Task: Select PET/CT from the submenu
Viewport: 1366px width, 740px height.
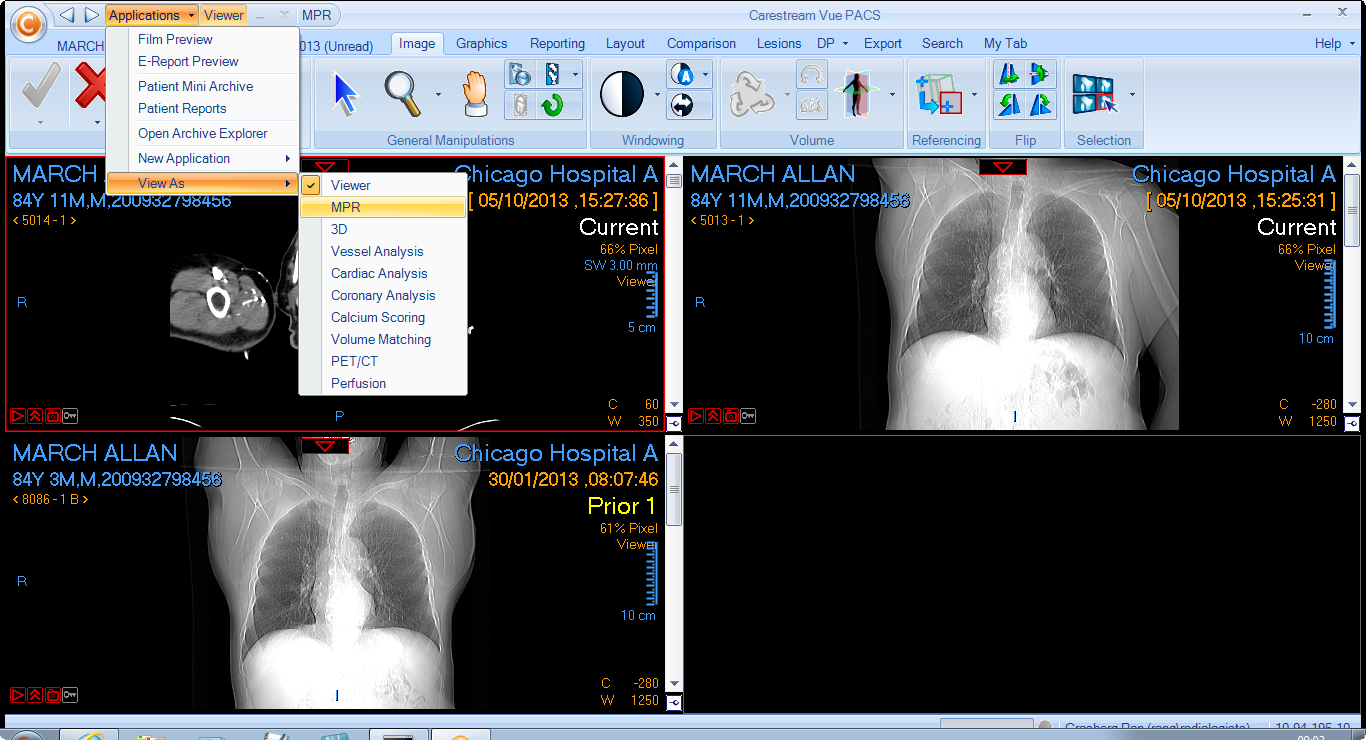Action: point(383,361)
